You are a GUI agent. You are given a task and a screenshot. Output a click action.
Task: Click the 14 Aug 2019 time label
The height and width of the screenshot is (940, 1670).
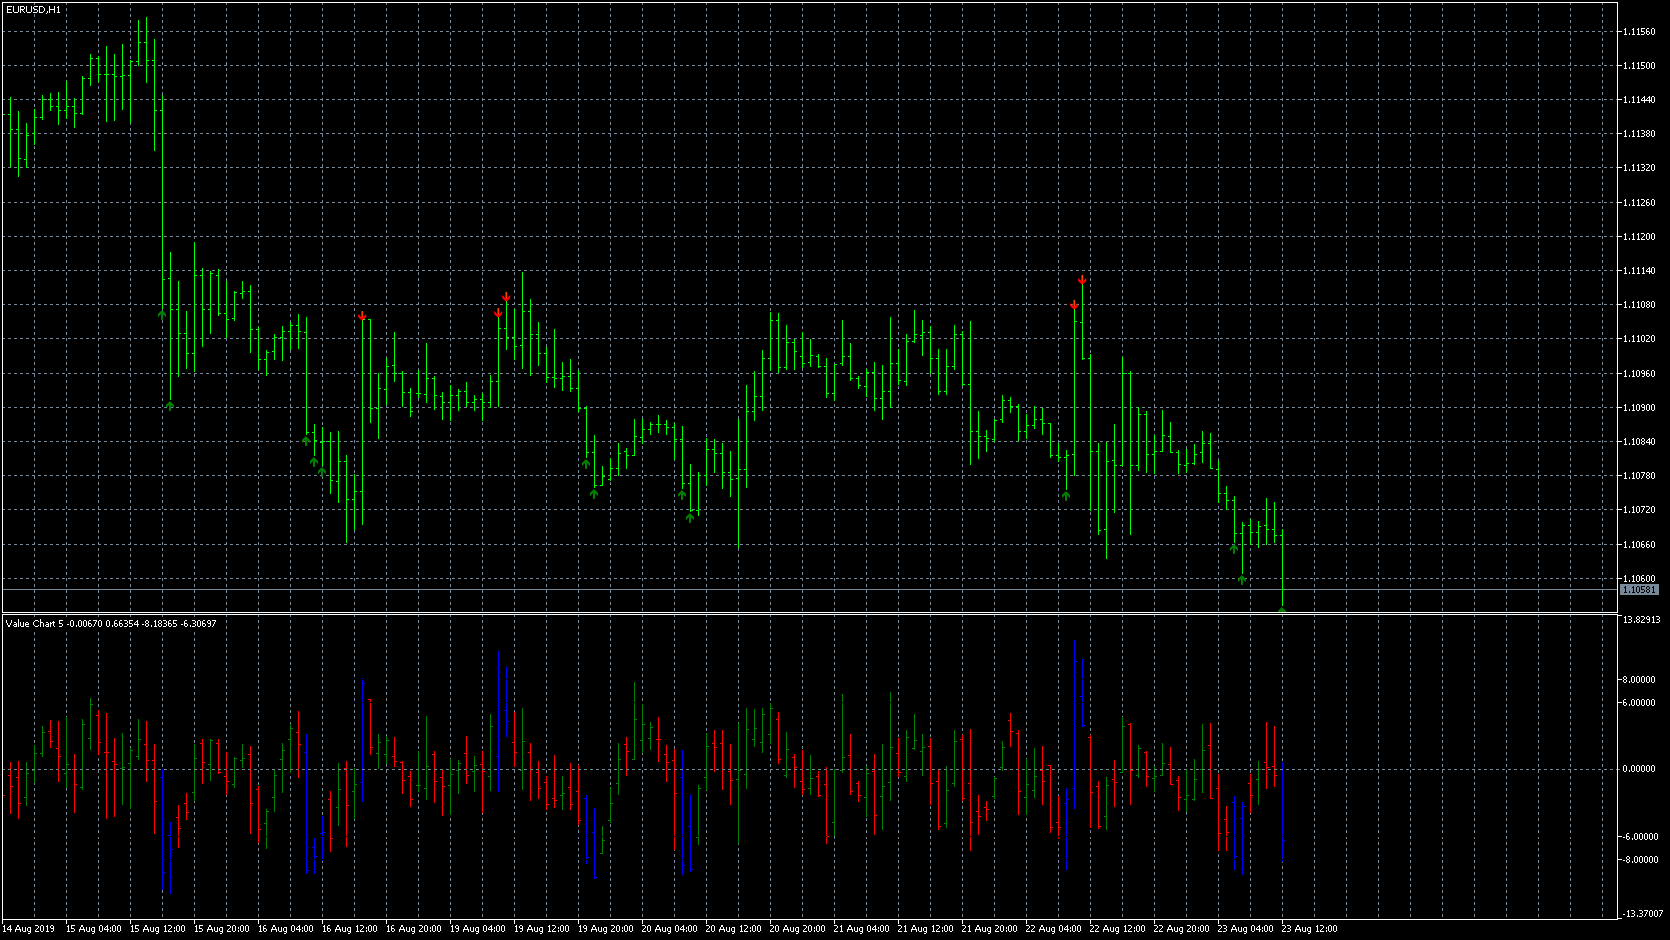[x=29, y=929]
